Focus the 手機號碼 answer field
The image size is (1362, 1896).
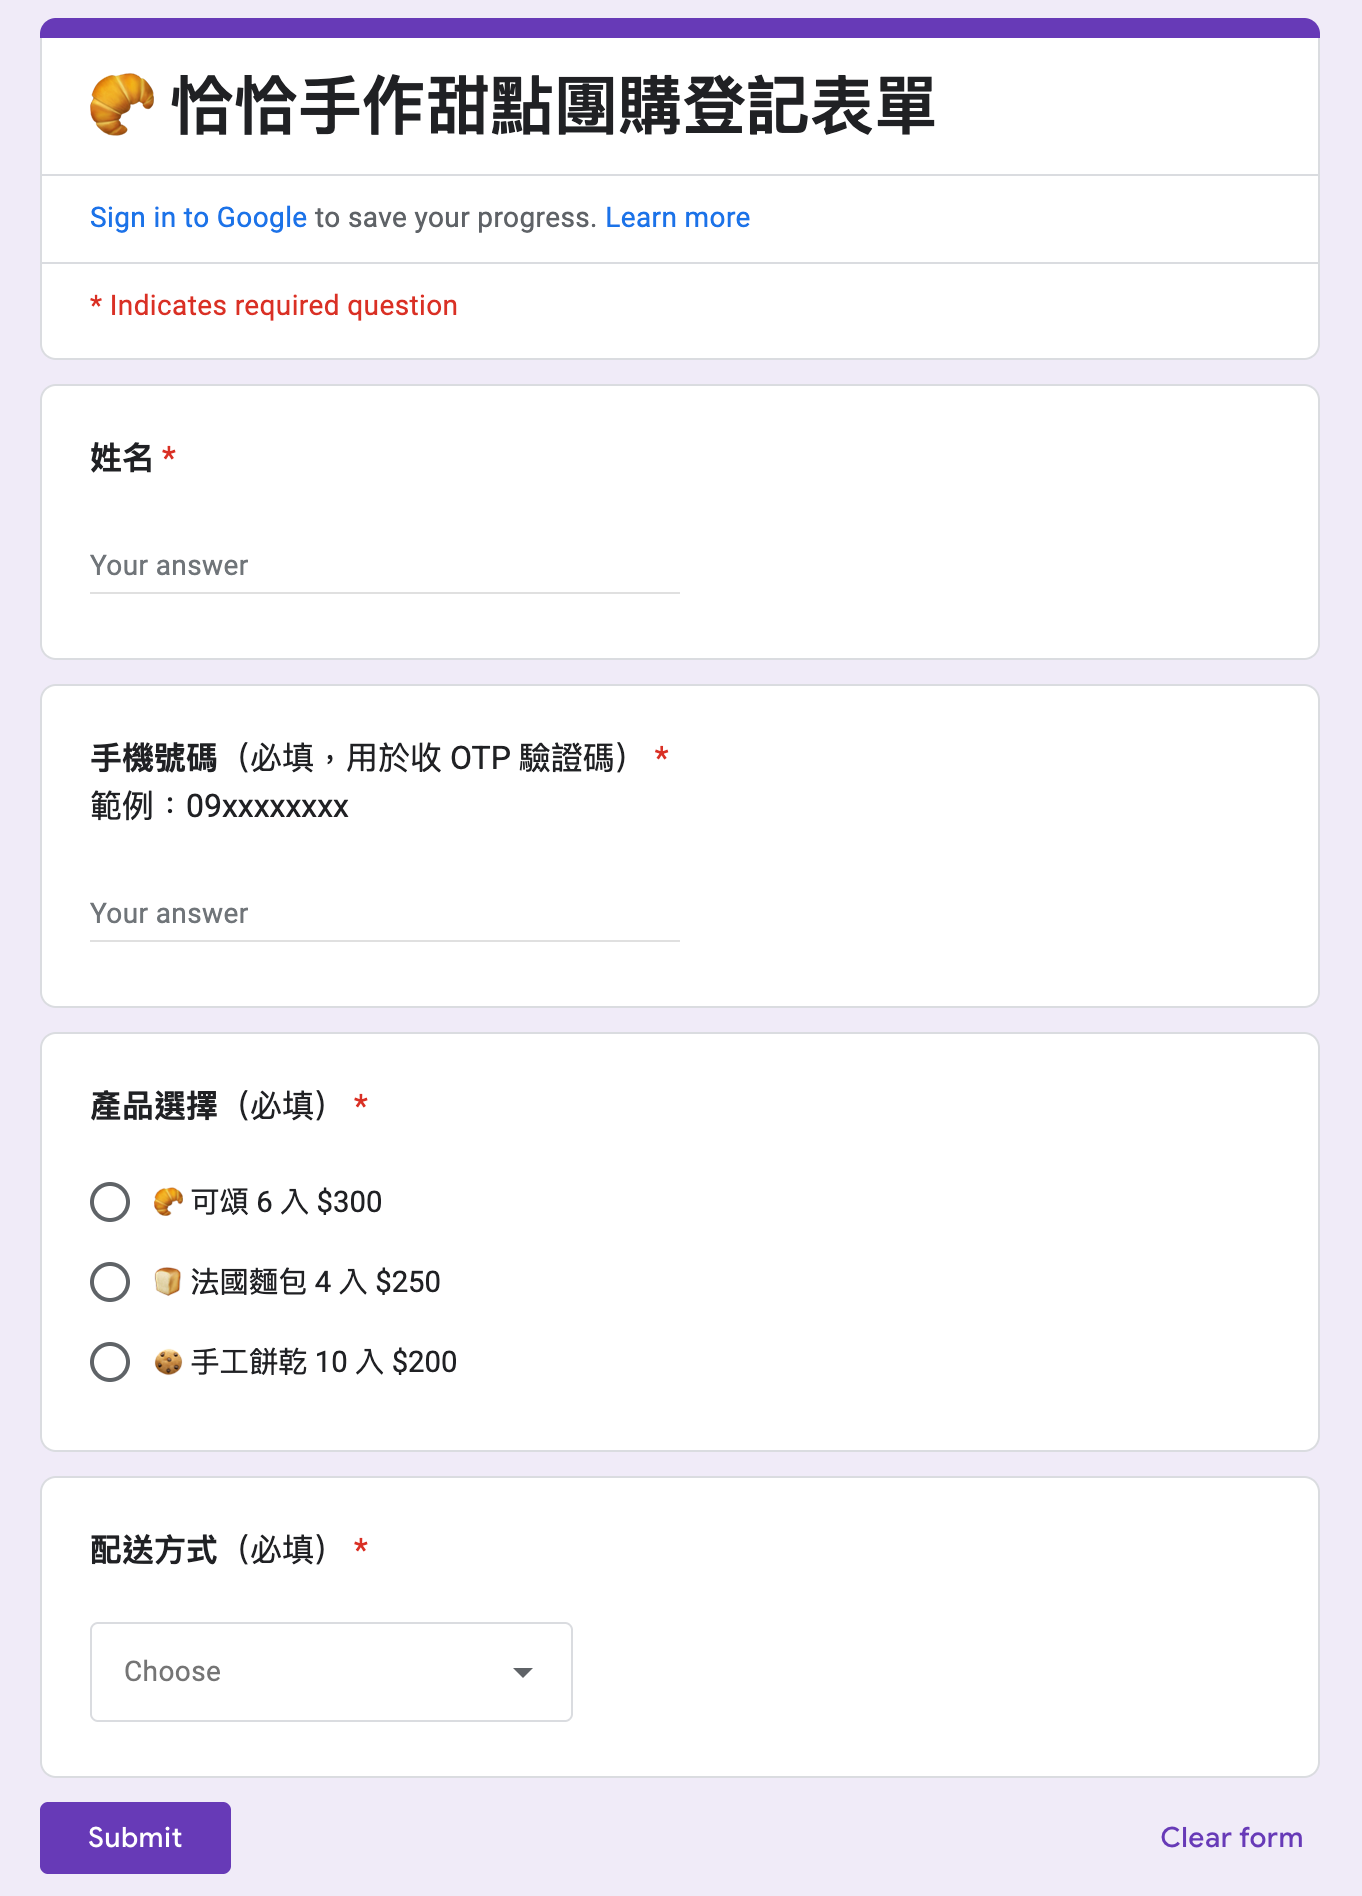pos(385,914)
